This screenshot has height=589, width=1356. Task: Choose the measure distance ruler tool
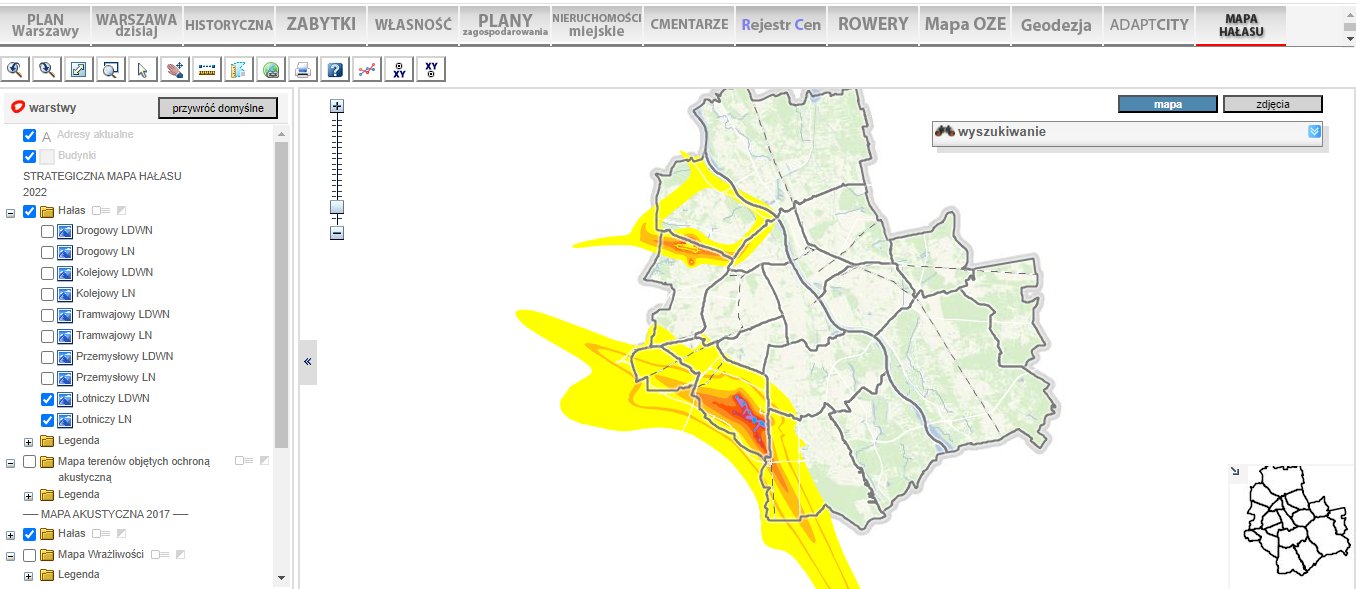(x=207, y=69)
